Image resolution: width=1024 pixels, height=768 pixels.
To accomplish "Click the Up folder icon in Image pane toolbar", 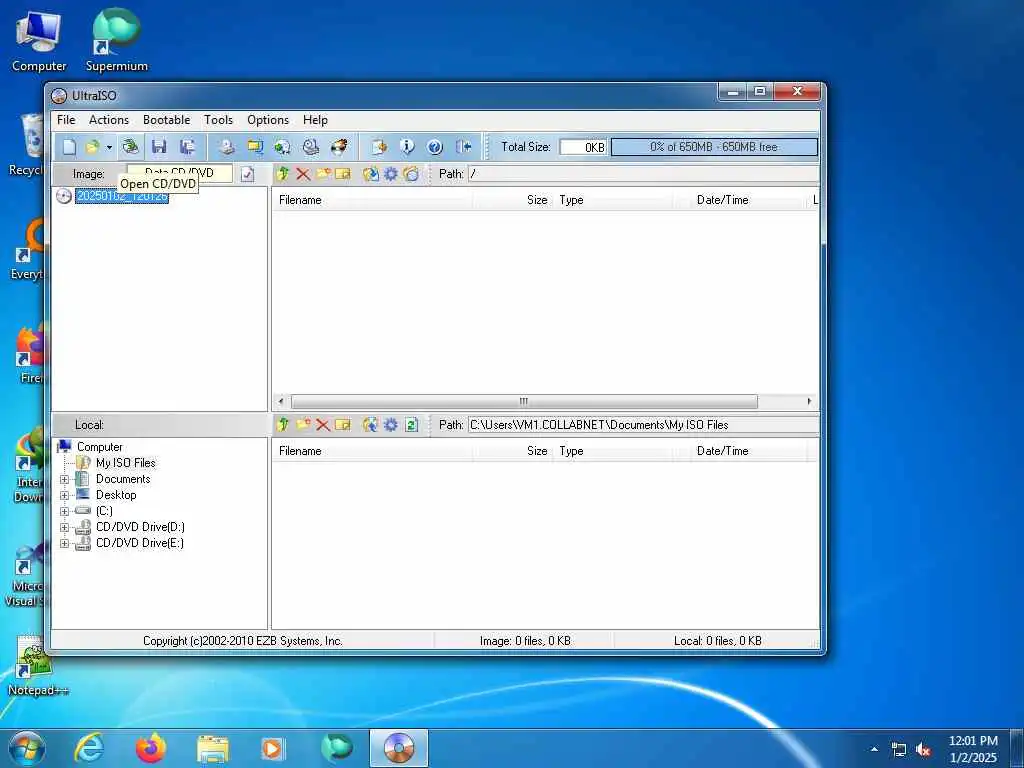I will (x=283, y=174).
